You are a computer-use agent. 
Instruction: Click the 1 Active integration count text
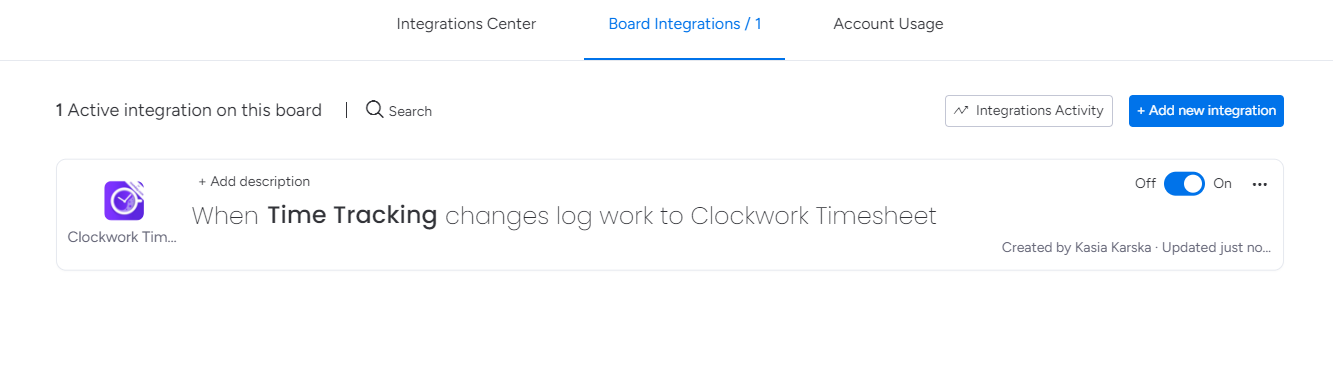[x=189, y=110]
